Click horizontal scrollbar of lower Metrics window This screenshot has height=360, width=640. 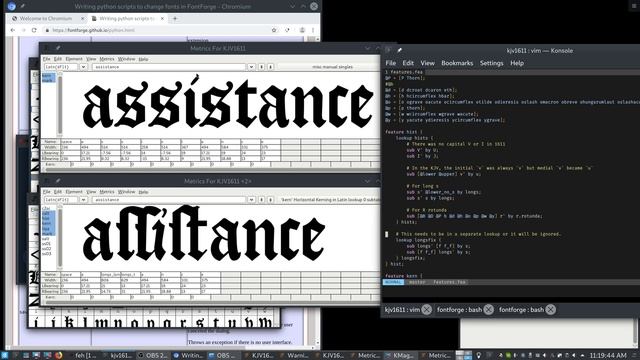[x=210, y=303]
